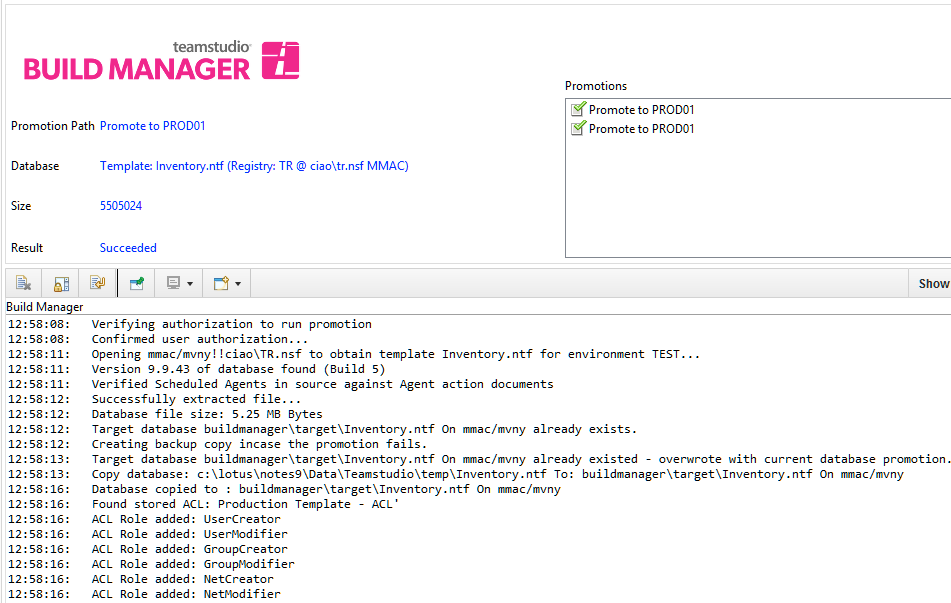
Task: Select log line 'ACL Role added: UserCreator'
Action: click(186, 519)
